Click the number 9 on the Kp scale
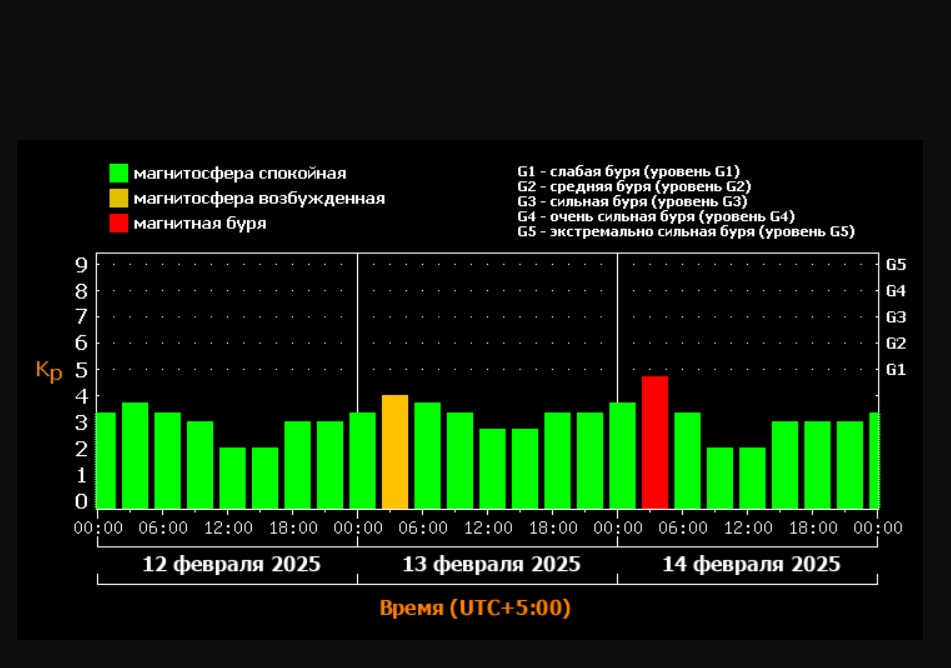This screenshot has width=951, height=668. tap(81, 265)
